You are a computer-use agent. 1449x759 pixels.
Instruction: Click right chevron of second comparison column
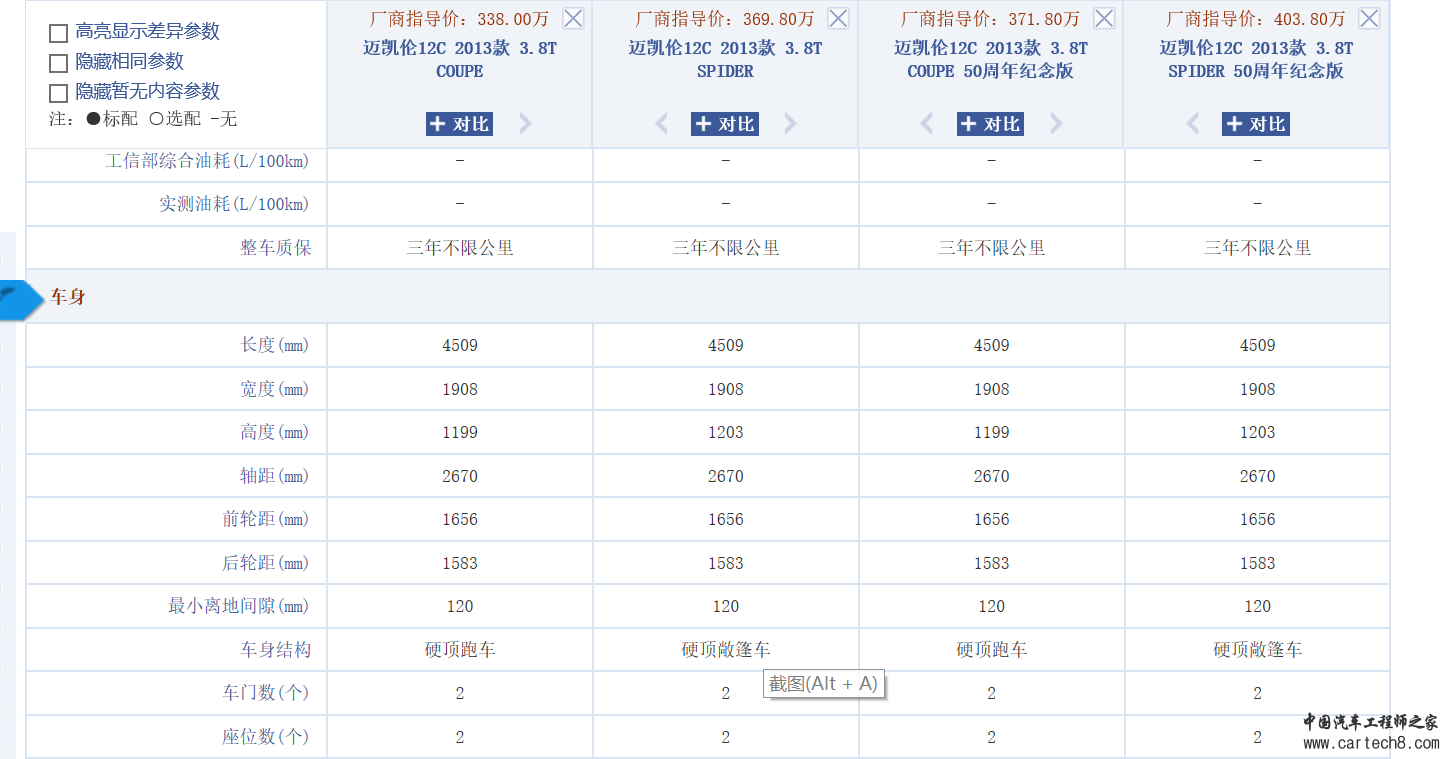pos(790,123)
